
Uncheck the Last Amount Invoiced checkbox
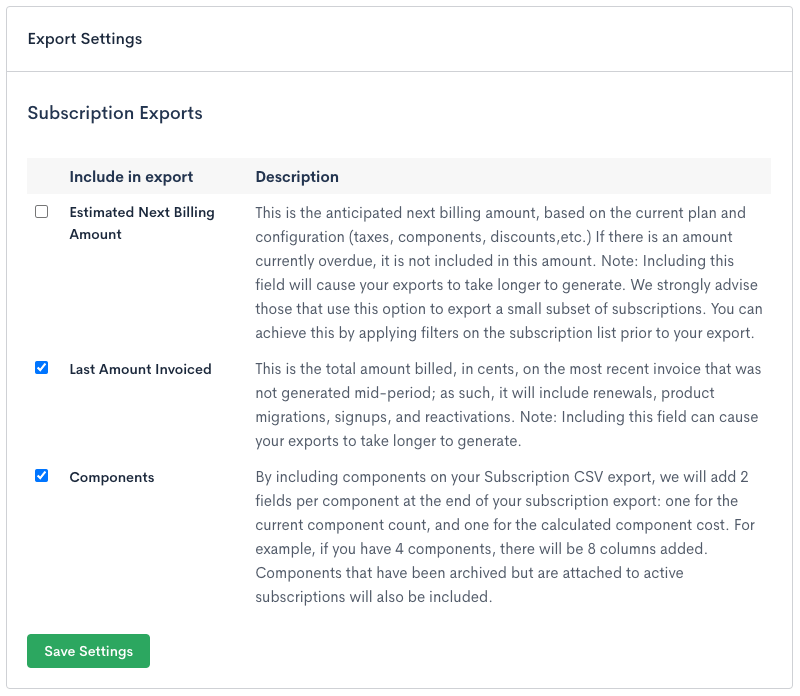pyautogui.click(x=41, y=368)
